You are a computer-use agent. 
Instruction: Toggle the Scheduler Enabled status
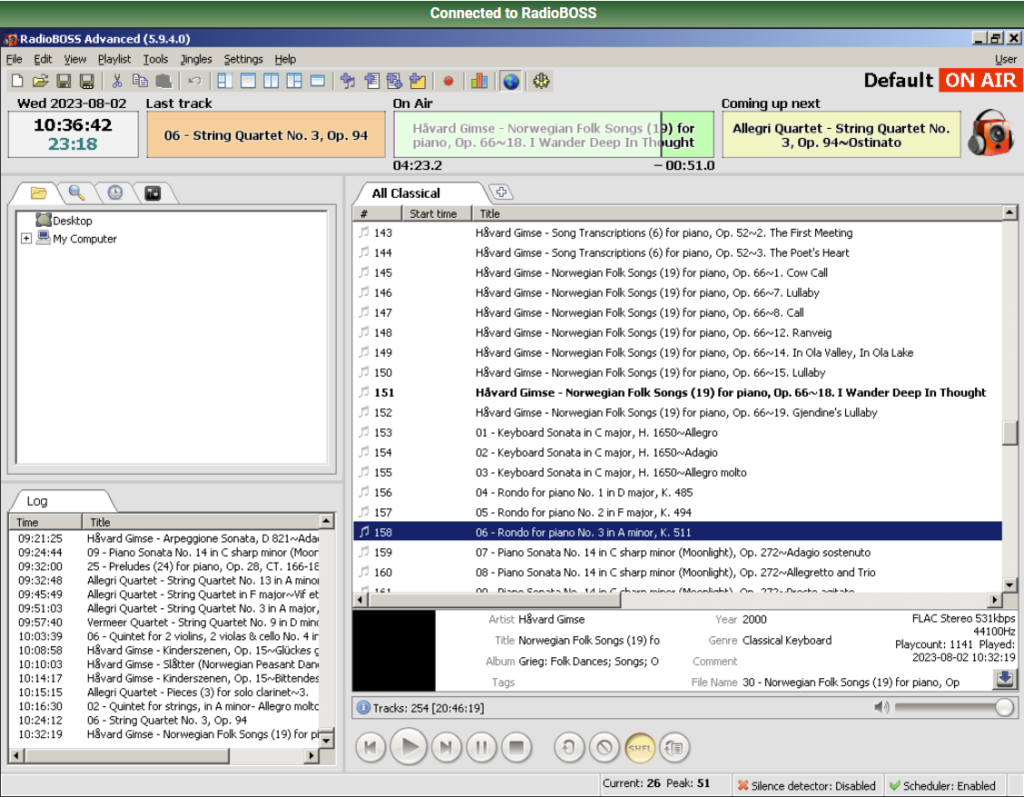coord(942,786)
